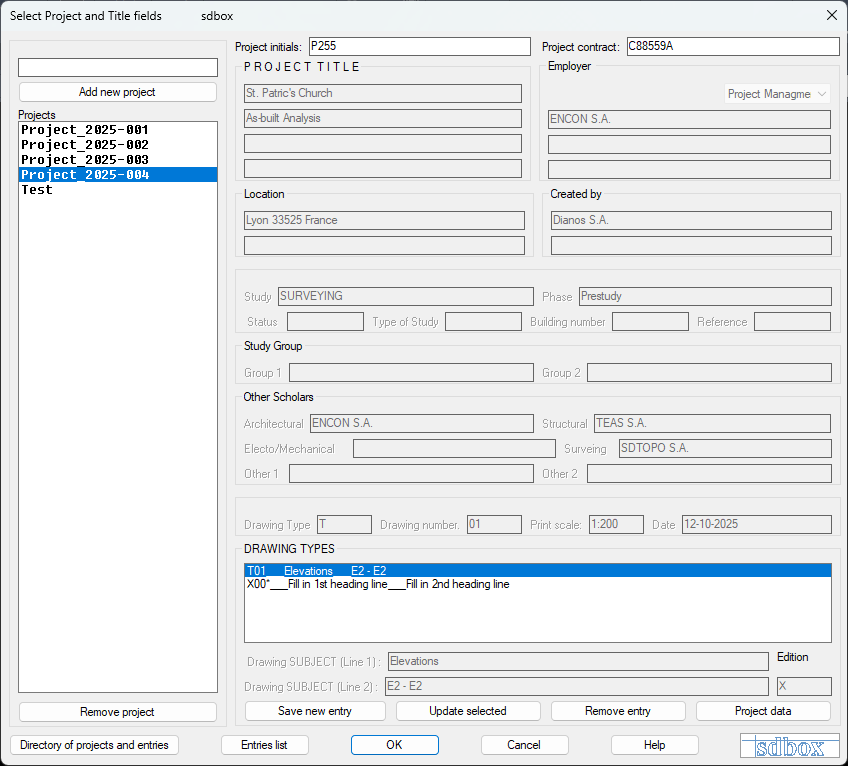848x766 pixels.
Task: Select Project_2025-004 in Projects list
Action: tap(118, 175)
